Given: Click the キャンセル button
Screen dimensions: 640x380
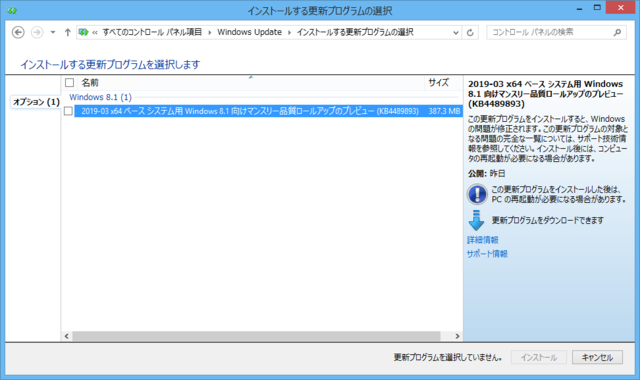Looking at the screenshot, I should [x=597, y=358].
